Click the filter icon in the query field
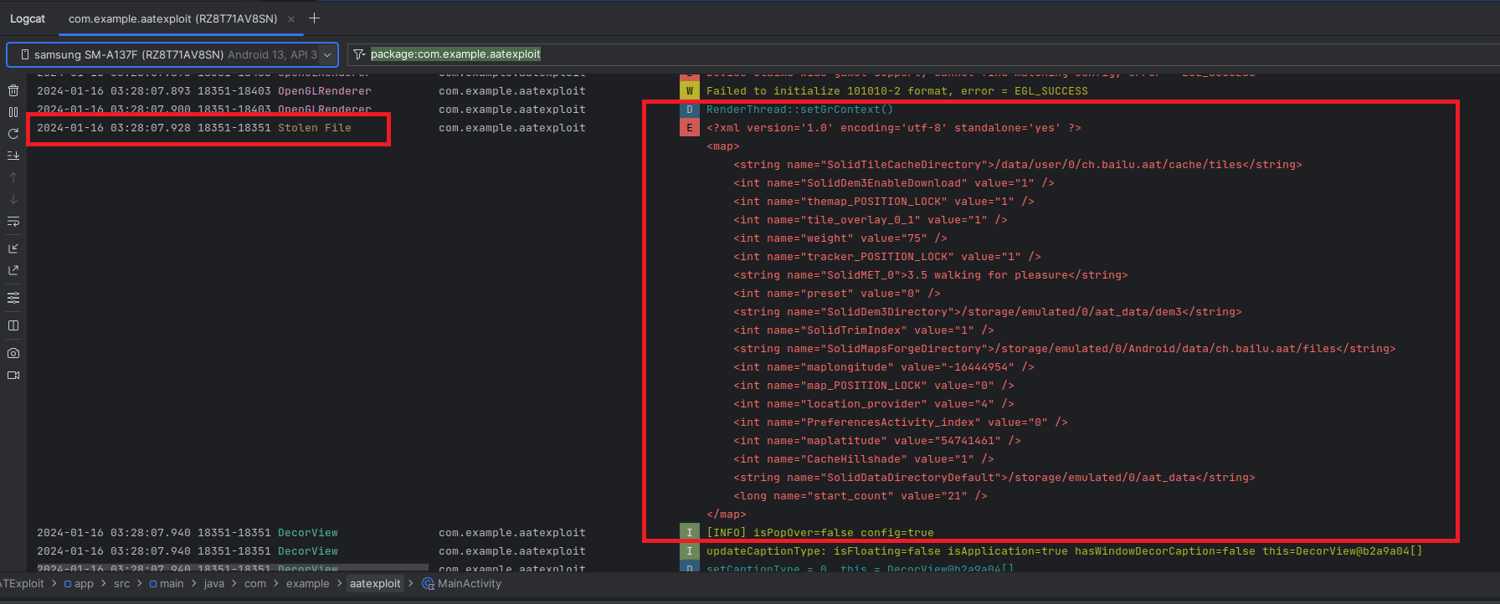The width and height of the screenshot is (1500, 604). coord(359,54)
